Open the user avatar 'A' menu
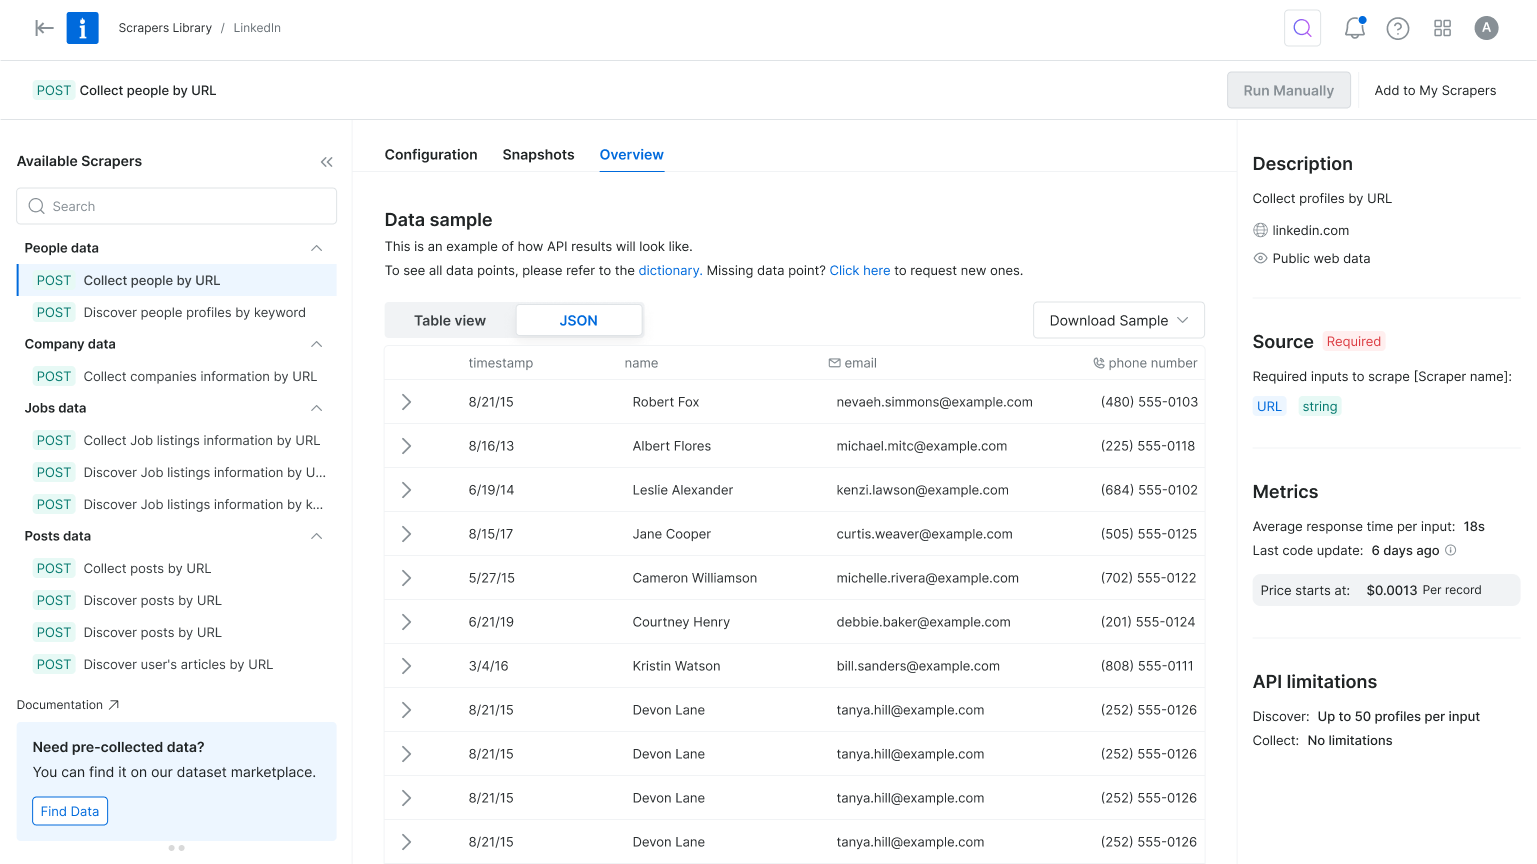 click(x=1486, y=28)
